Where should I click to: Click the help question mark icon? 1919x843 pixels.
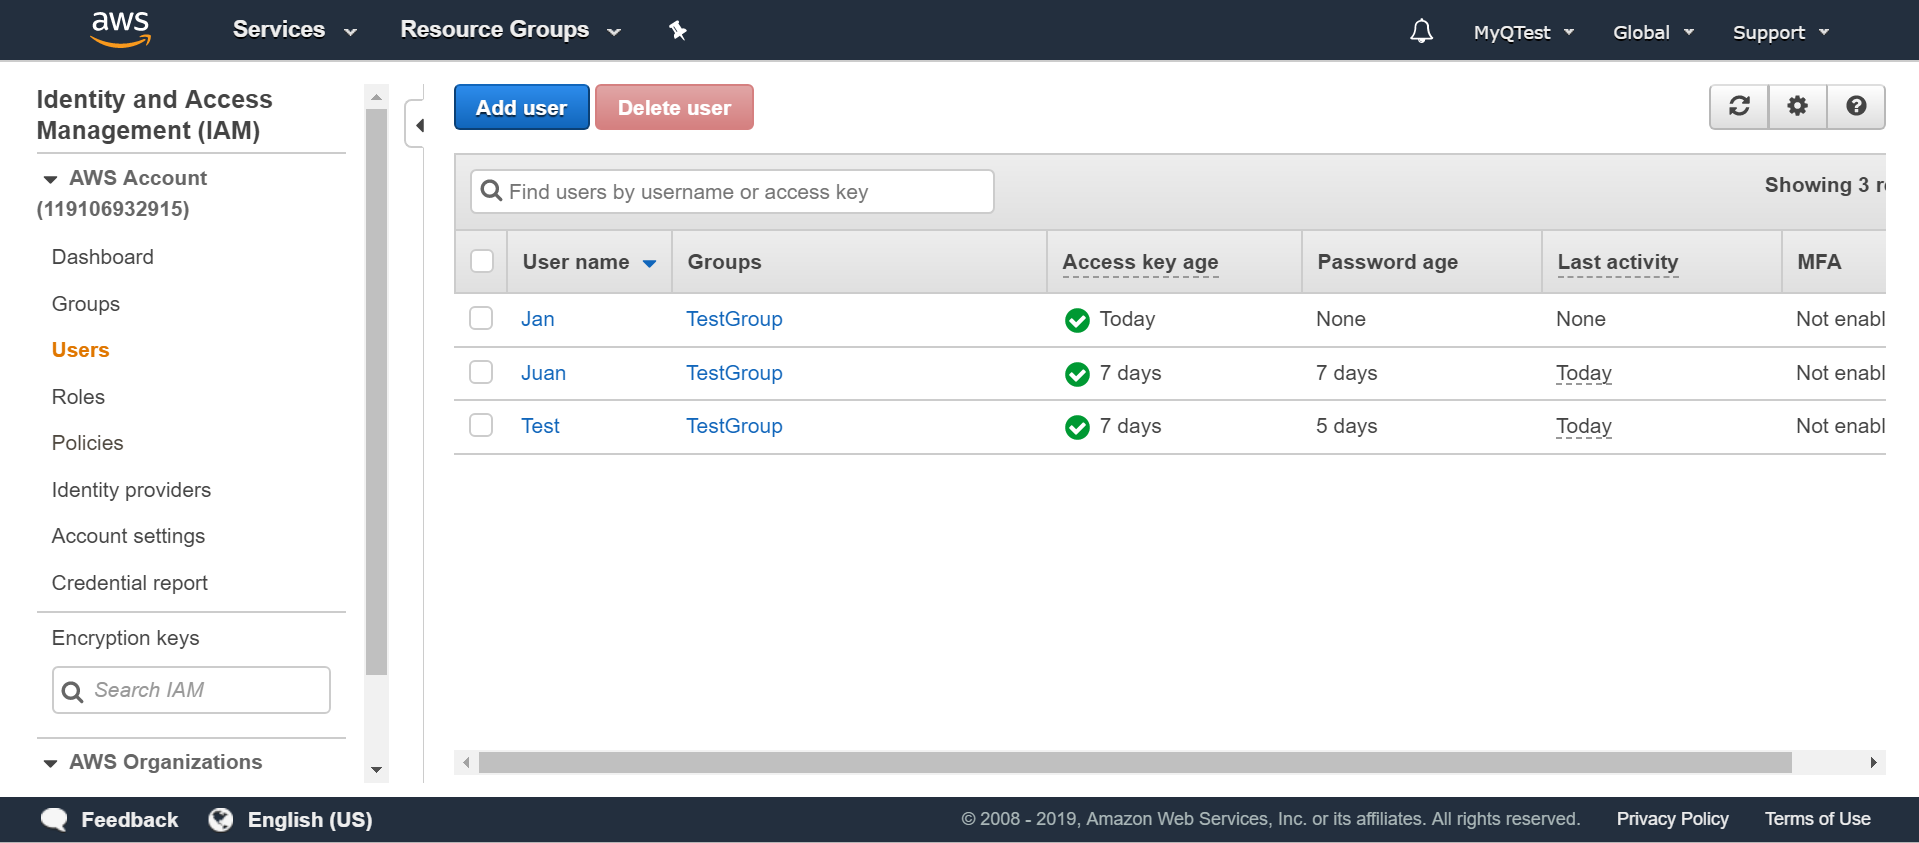[1856, 107]
